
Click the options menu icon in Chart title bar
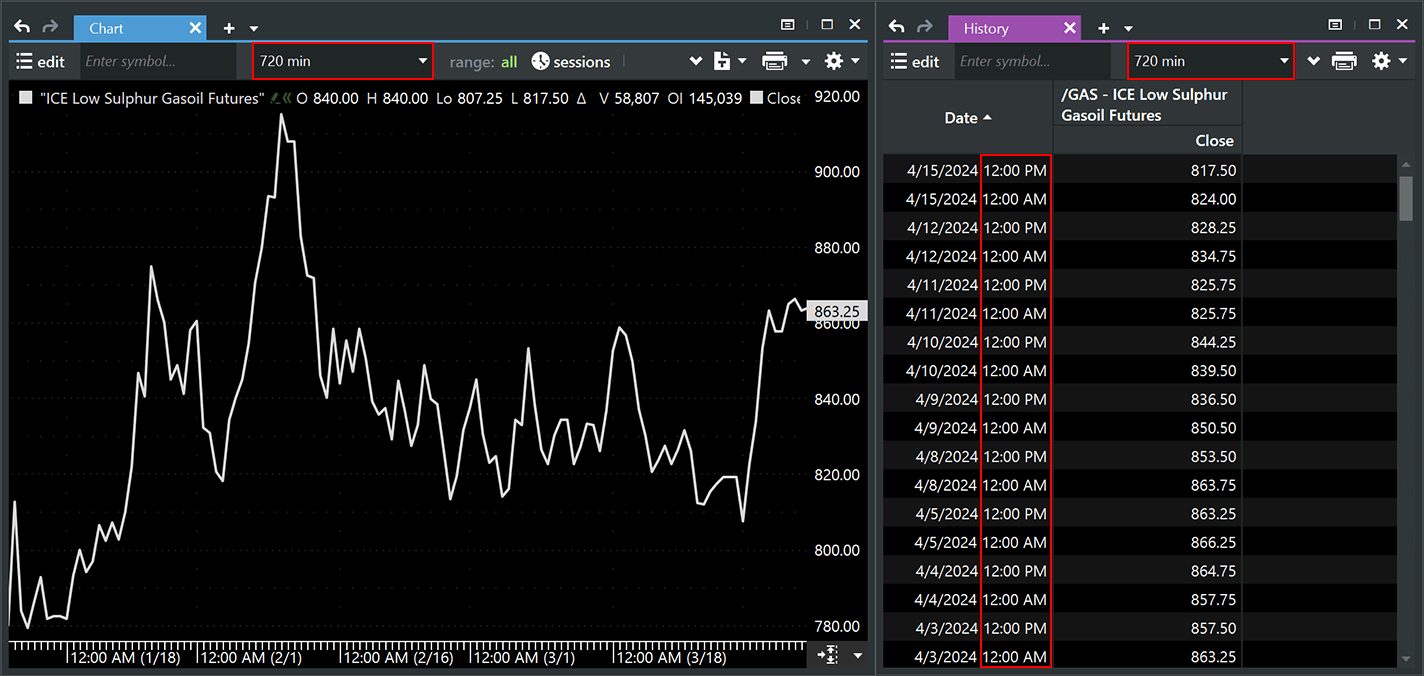pos(788,25)
